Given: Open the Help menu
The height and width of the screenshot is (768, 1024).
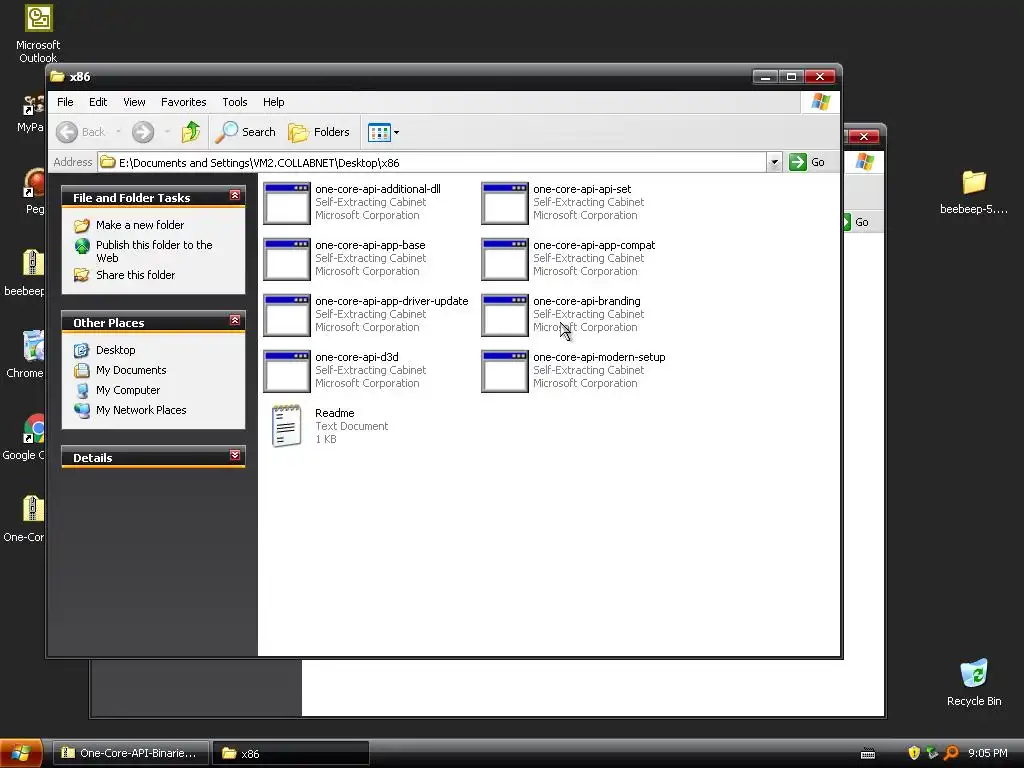Looking at the screenshot, I should [x=274, y=102].
